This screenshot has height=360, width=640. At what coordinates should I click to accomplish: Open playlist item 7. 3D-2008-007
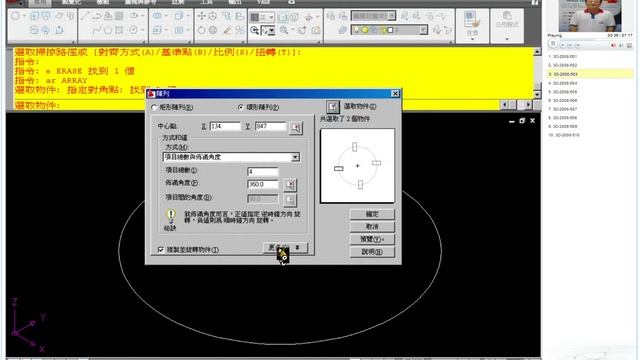point(562,109)
